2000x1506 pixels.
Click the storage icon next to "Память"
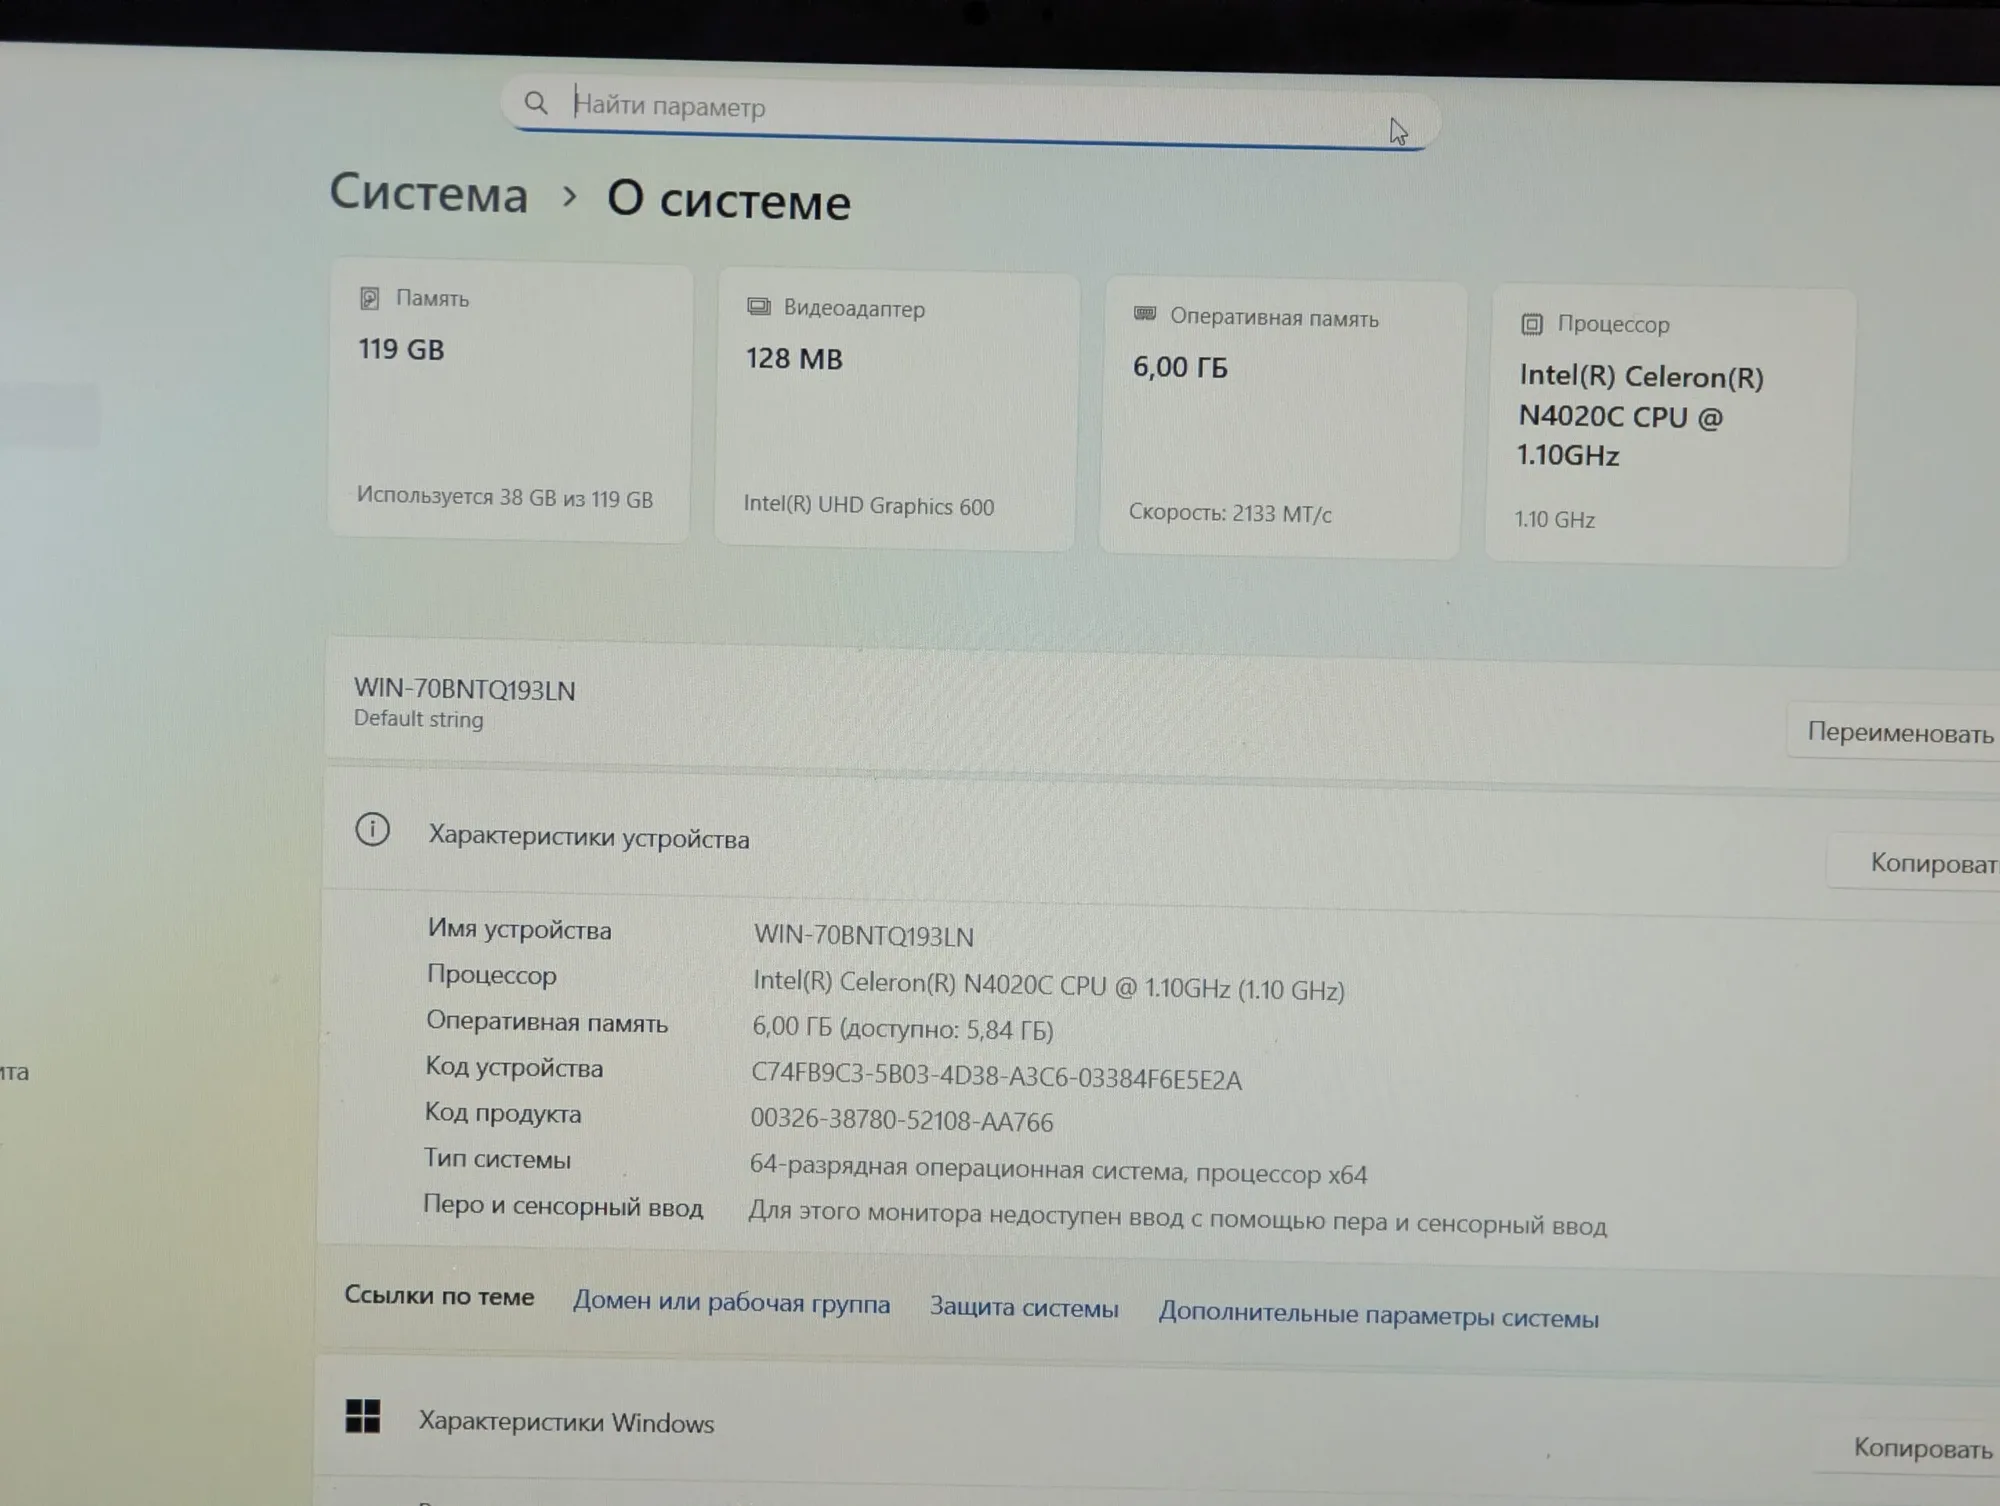point(369,298)
